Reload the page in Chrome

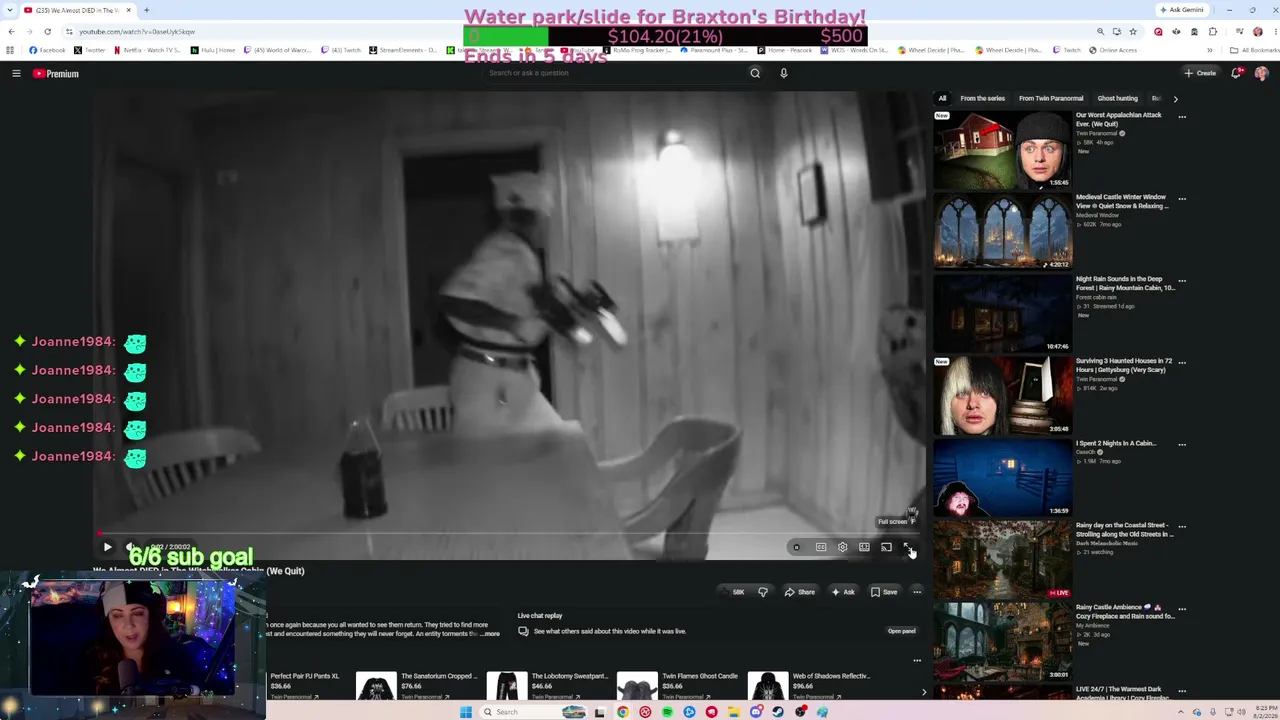click(x=47, y=32)
